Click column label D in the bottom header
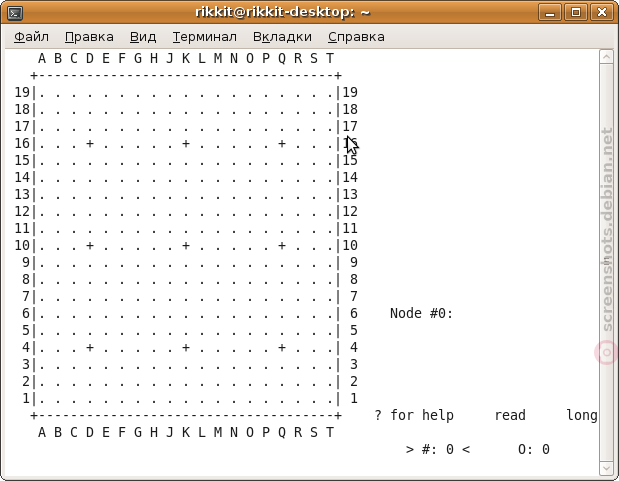This screenshot has width=619, height=481. (x=90, y=432)
